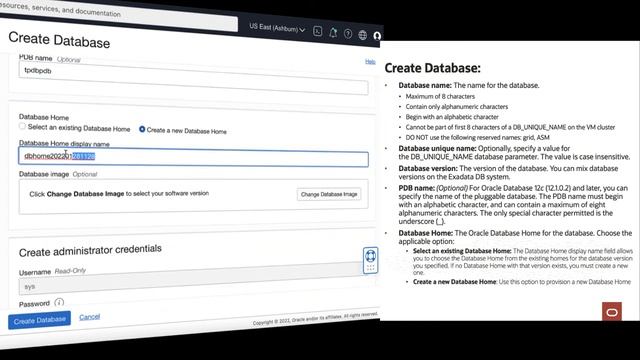Click the 'PDB name: (Optional)' slide text
The width and height of the screenshot is (640, 360).
point(433,188)
